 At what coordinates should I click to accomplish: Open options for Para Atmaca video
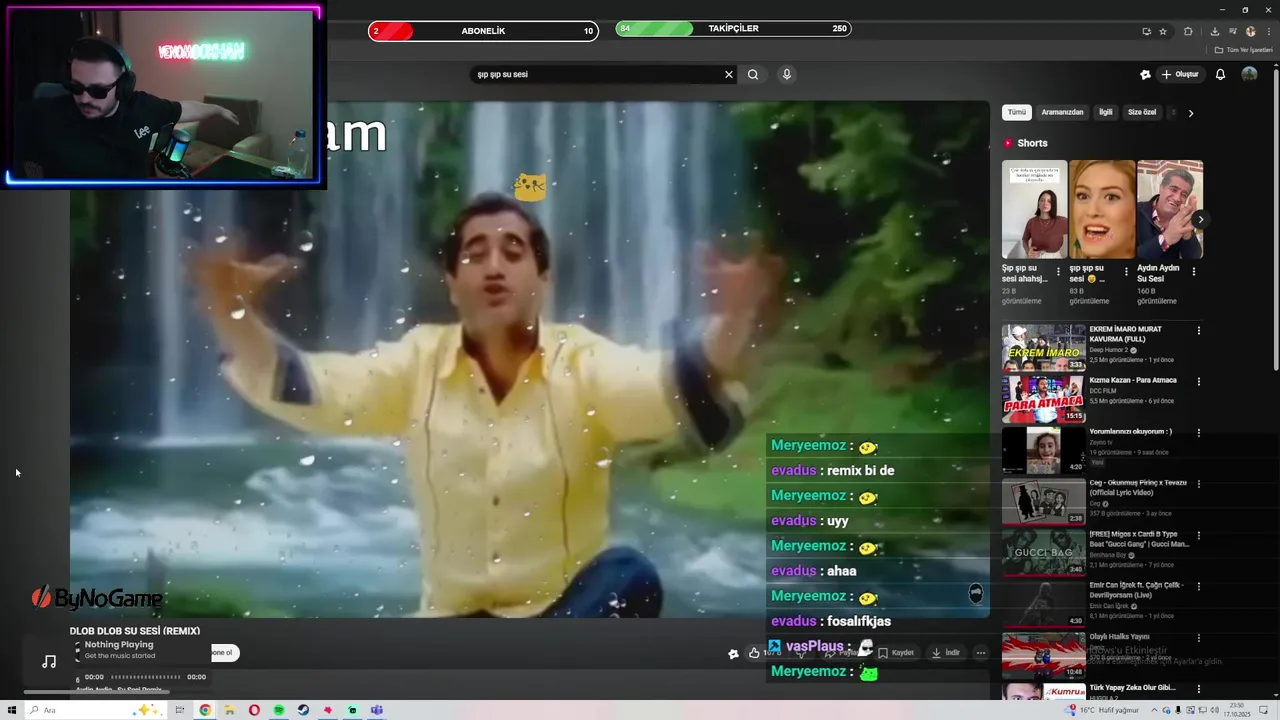pyautogui.click(x=1199, y=381)
